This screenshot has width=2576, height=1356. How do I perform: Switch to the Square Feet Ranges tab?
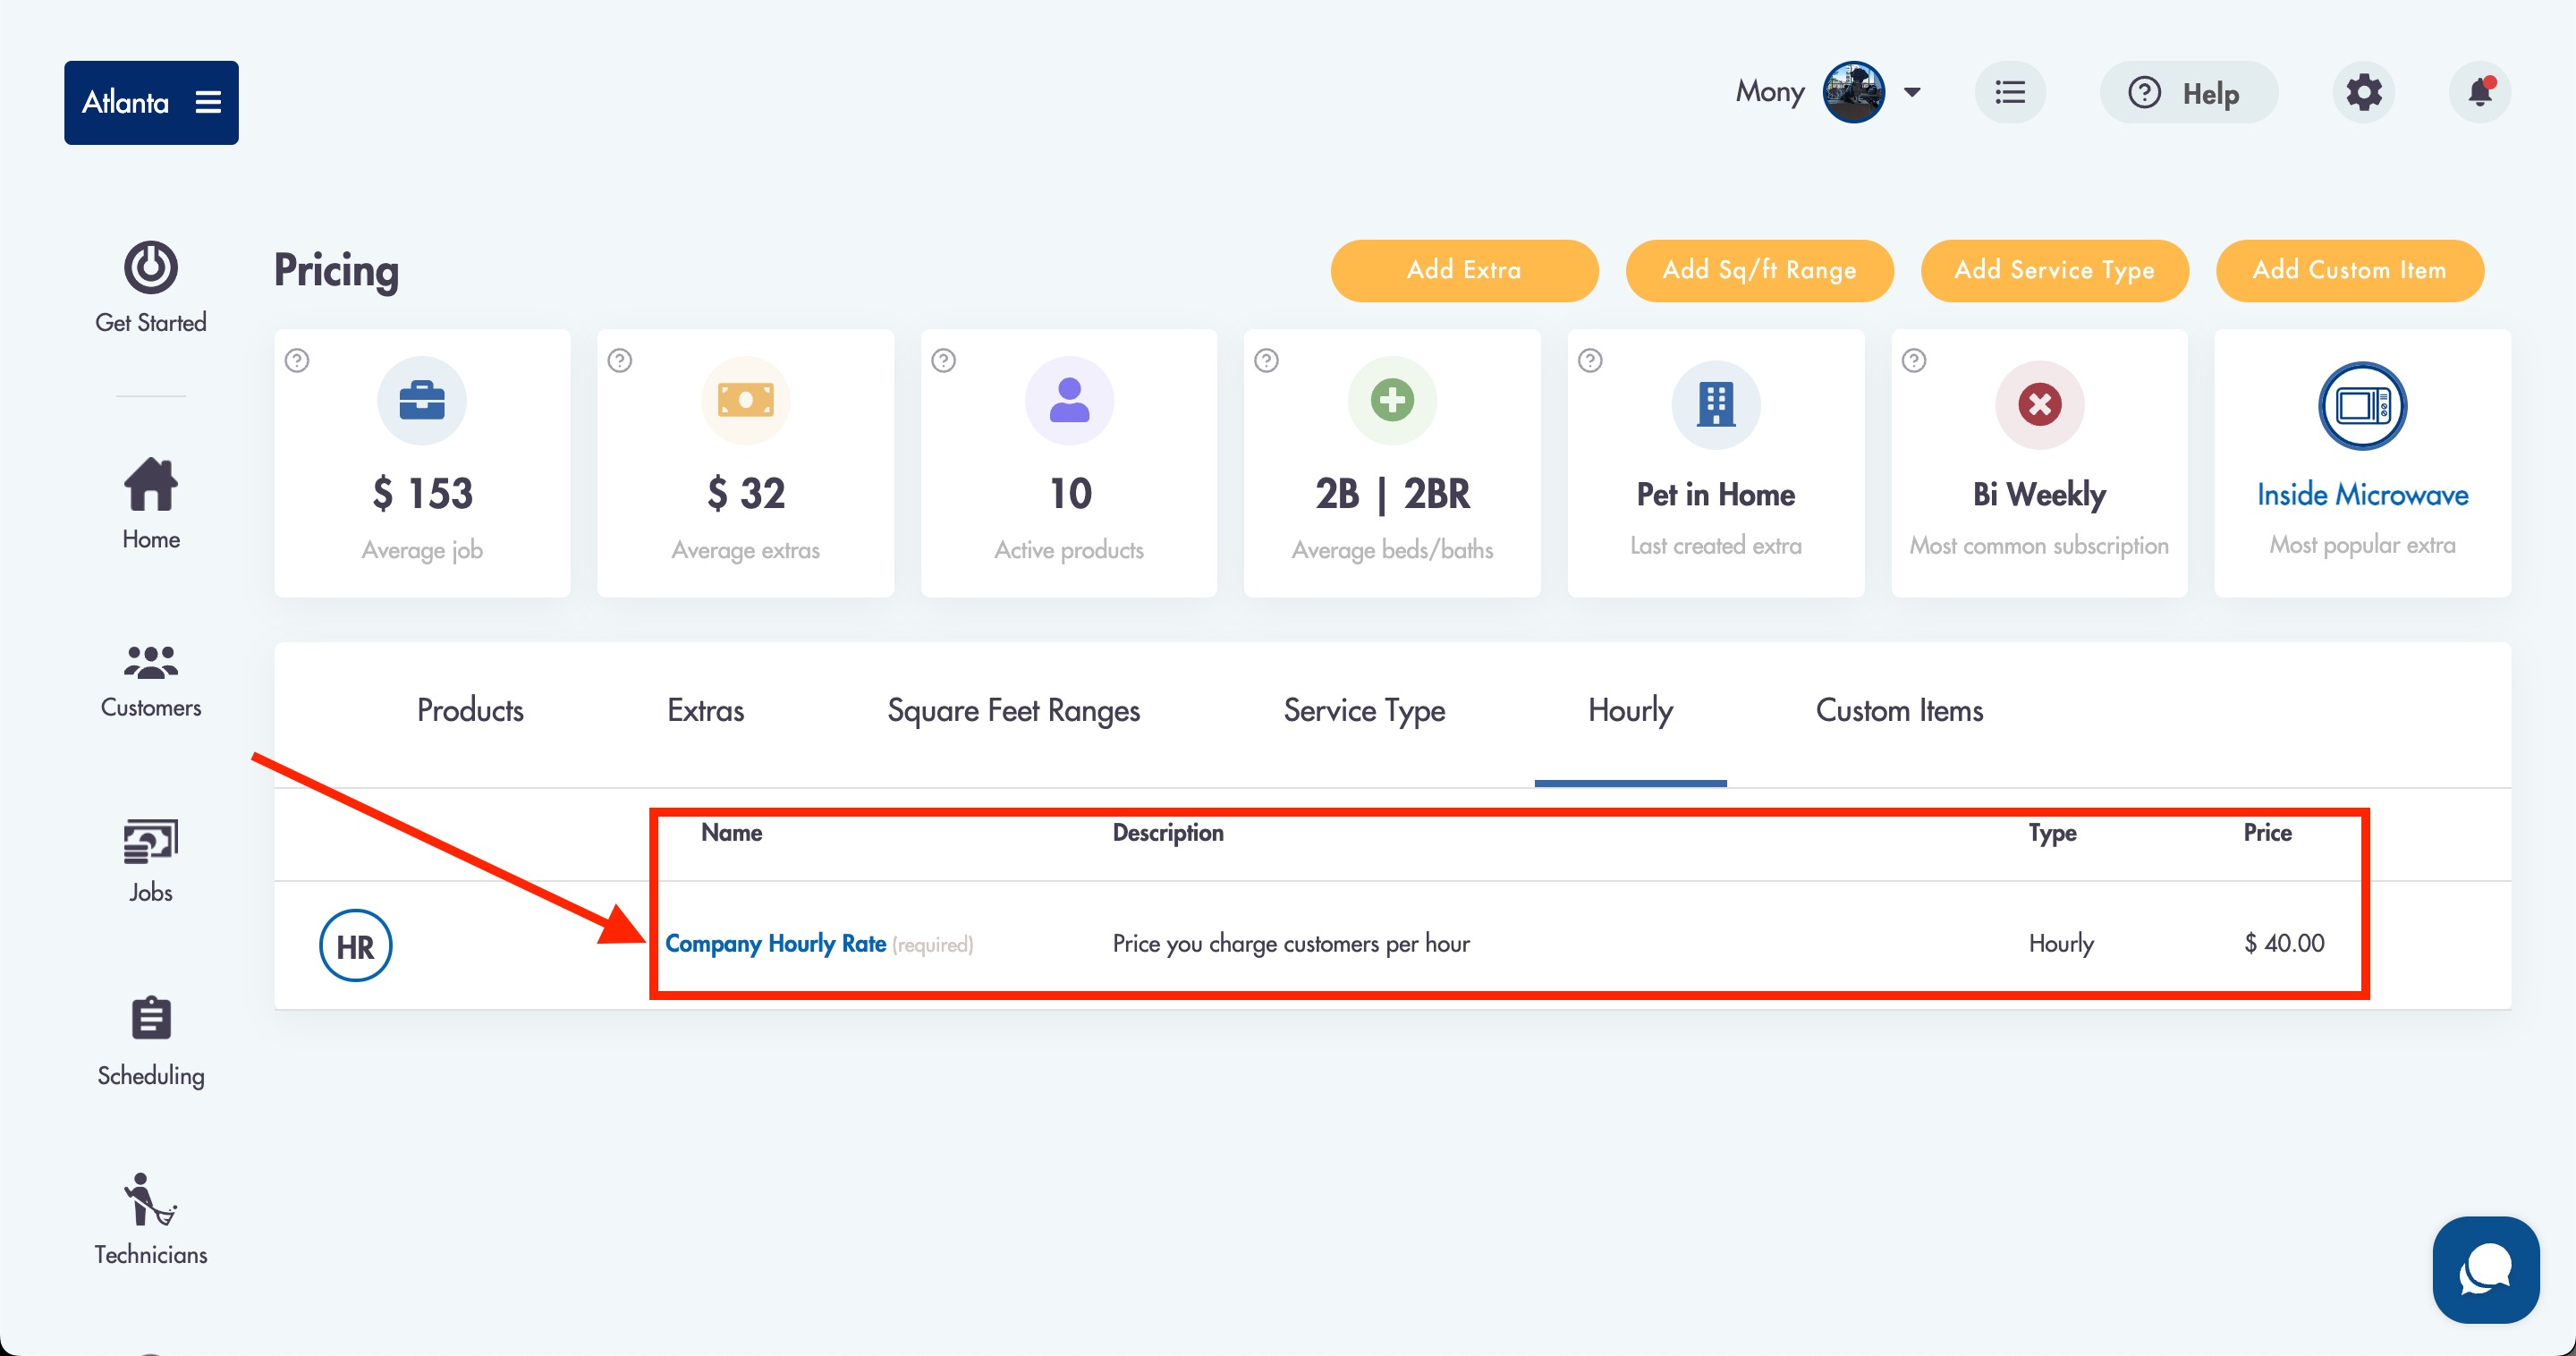1014,710
